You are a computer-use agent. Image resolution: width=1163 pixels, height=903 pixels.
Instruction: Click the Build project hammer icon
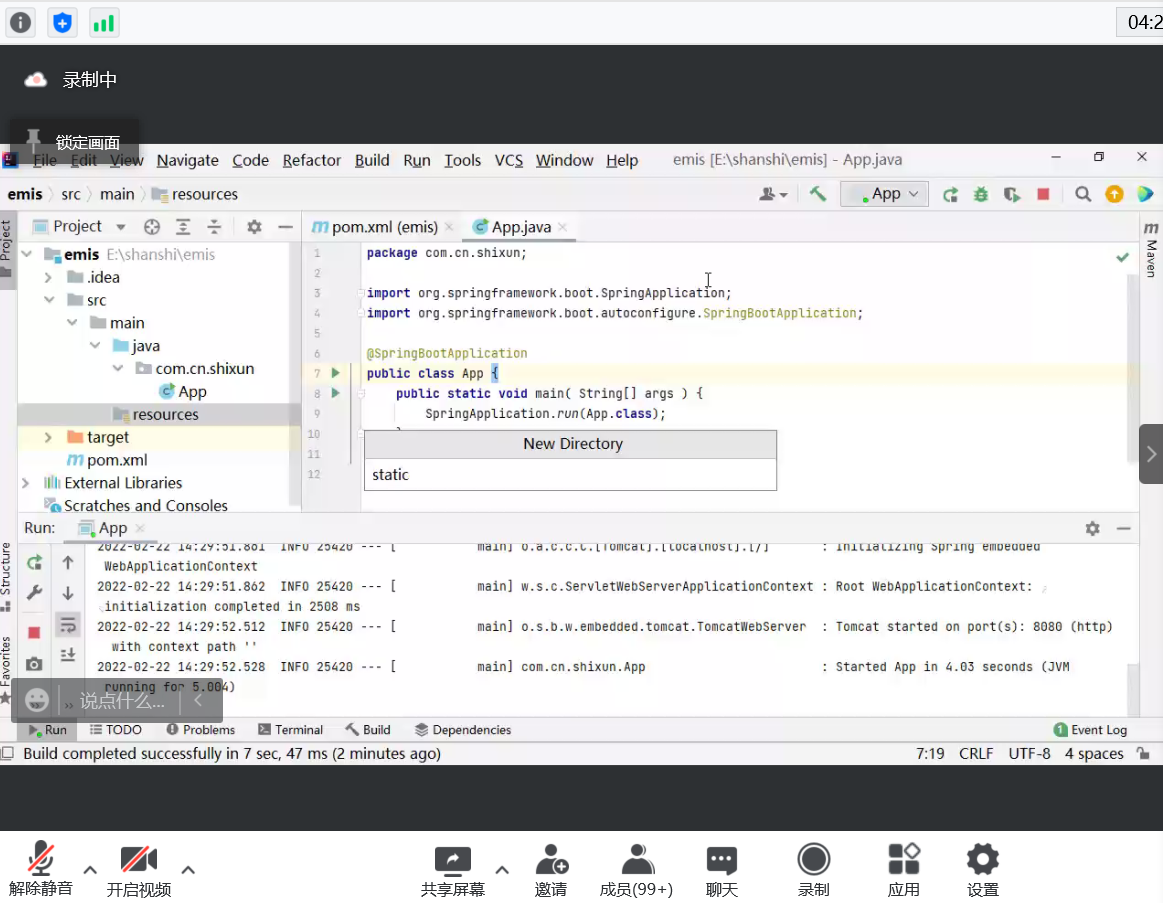point(817,194)
